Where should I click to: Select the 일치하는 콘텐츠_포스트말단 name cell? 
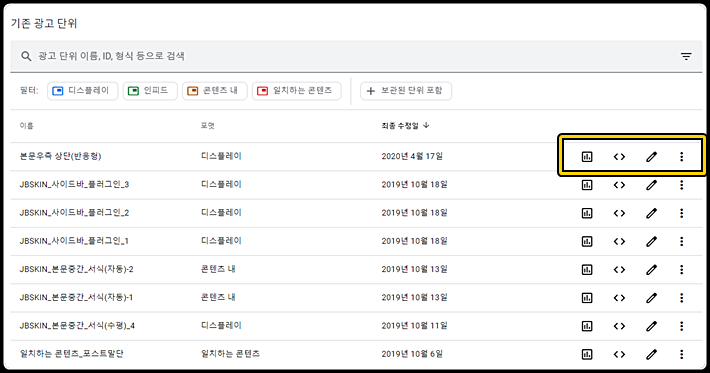pyautogui.click(x=71, y=354)
